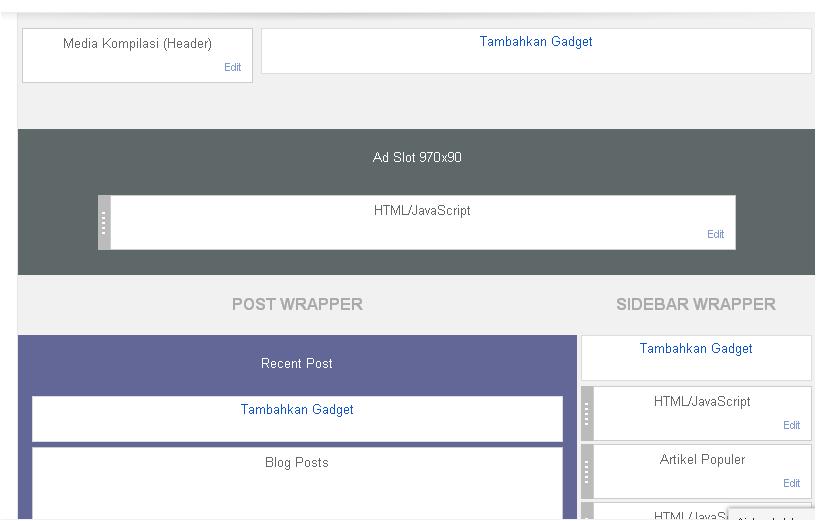Click the sidebar HTML/JavaScript gadget drag handle
The height and width of the screenshot is (521, 816).
tap(587, 413)
